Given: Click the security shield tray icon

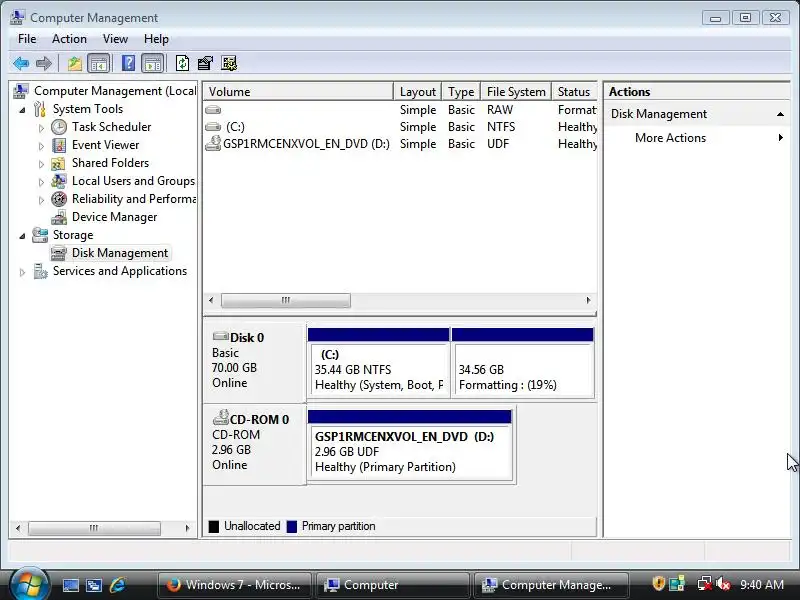Looking at the screenshot, I should (658, 584).
